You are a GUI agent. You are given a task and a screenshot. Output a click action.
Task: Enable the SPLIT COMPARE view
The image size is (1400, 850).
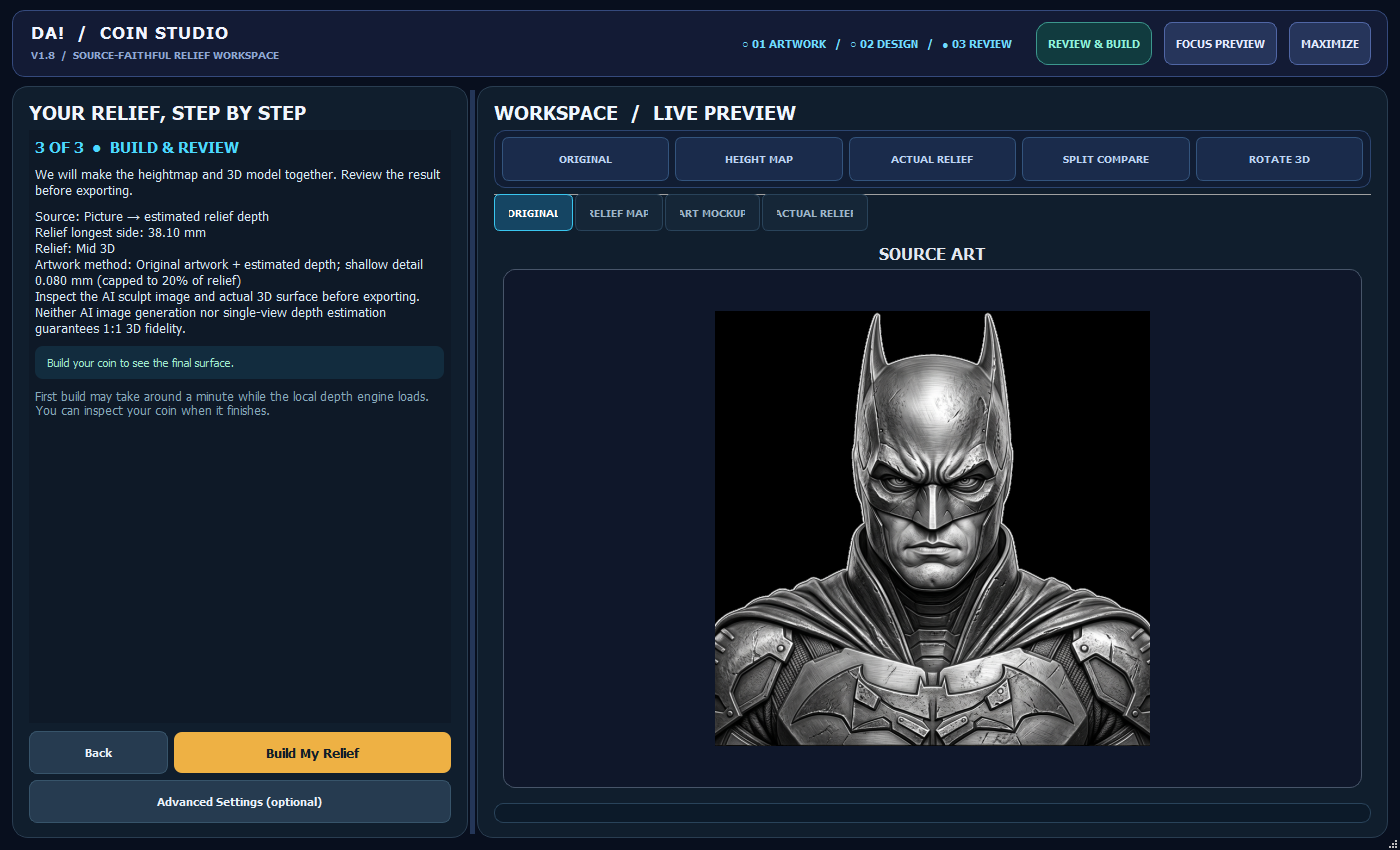(1106, 159)
